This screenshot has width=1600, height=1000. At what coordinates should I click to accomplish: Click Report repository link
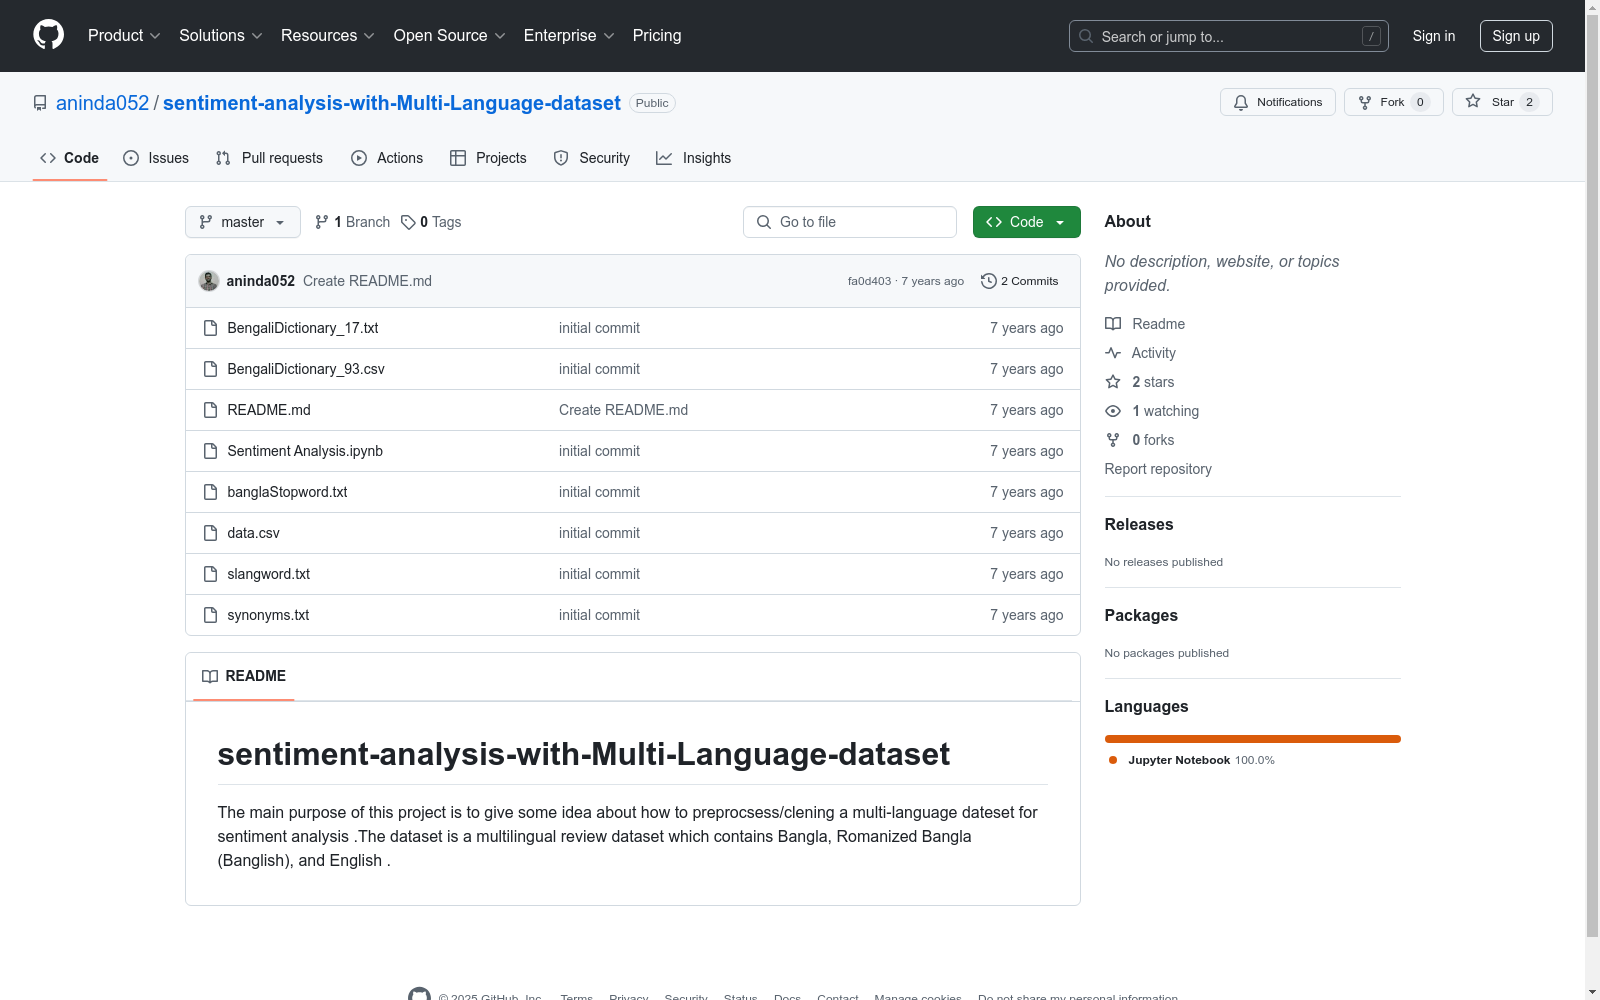point(1158,469)
